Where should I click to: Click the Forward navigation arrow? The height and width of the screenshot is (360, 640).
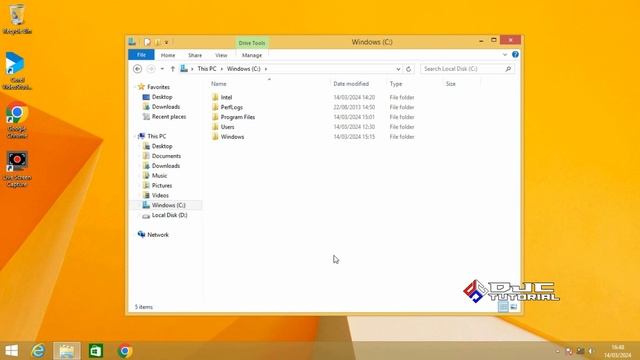click(x=151, y=69)
